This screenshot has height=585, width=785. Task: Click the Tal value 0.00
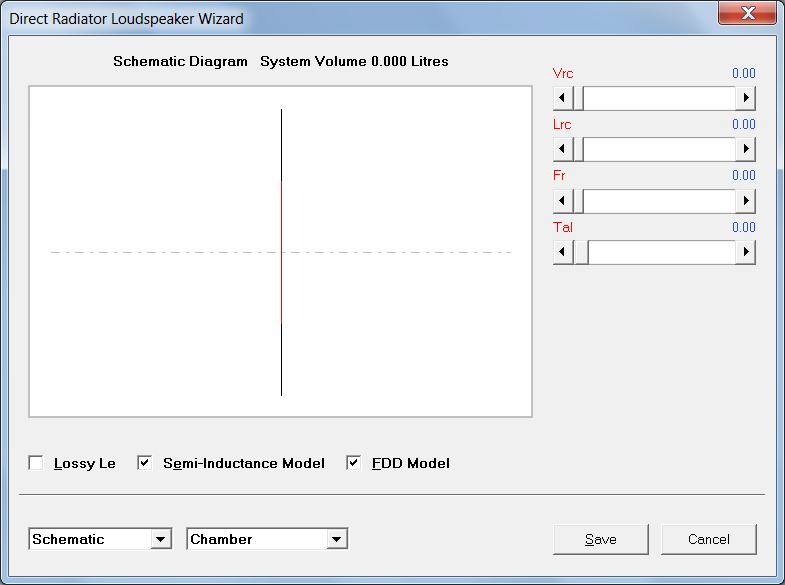coord(743,228)
